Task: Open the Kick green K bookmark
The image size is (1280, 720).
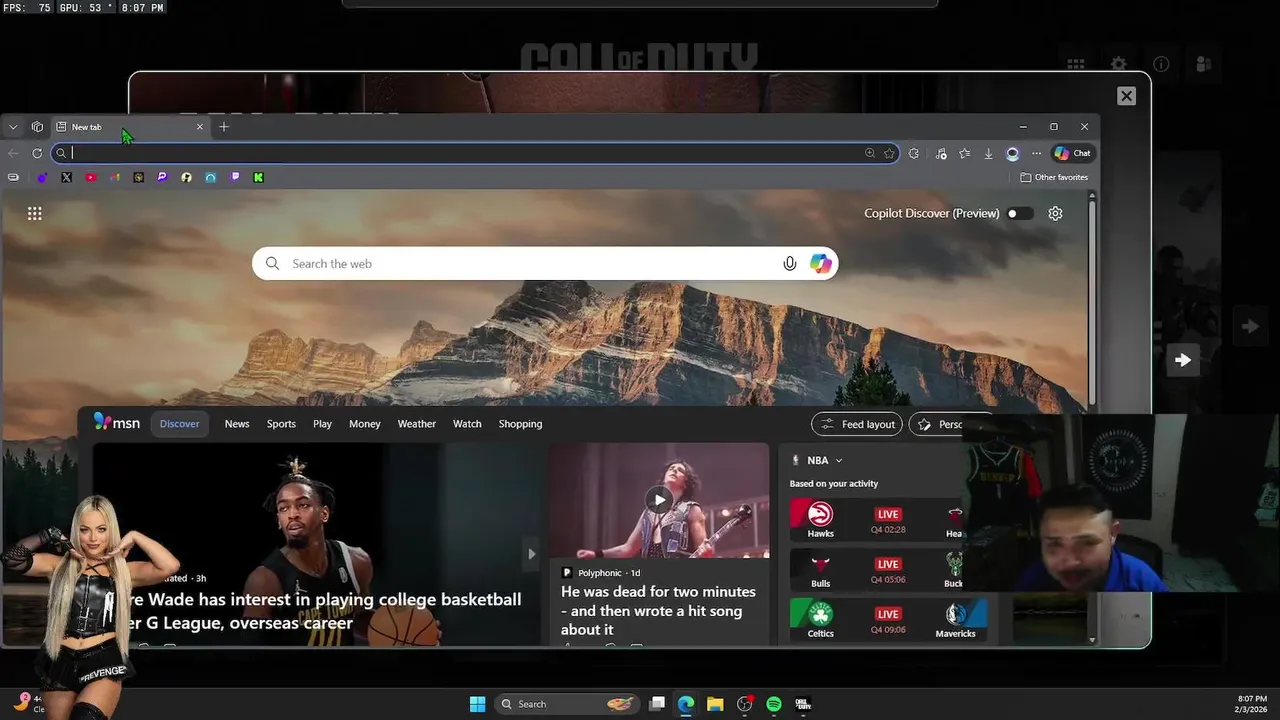Action: pyautogui.click(x=258, y=177)
